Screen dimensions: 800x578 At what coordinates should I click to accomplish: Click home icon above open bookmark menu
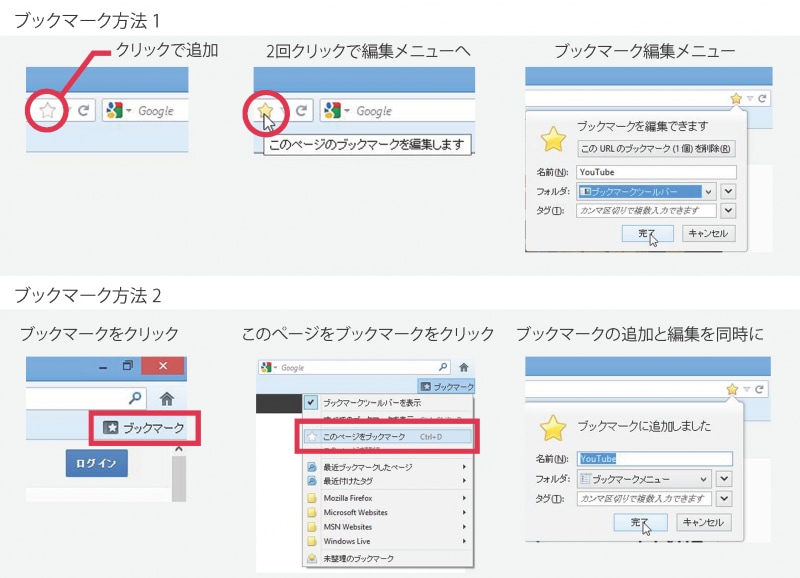[464, 367]
